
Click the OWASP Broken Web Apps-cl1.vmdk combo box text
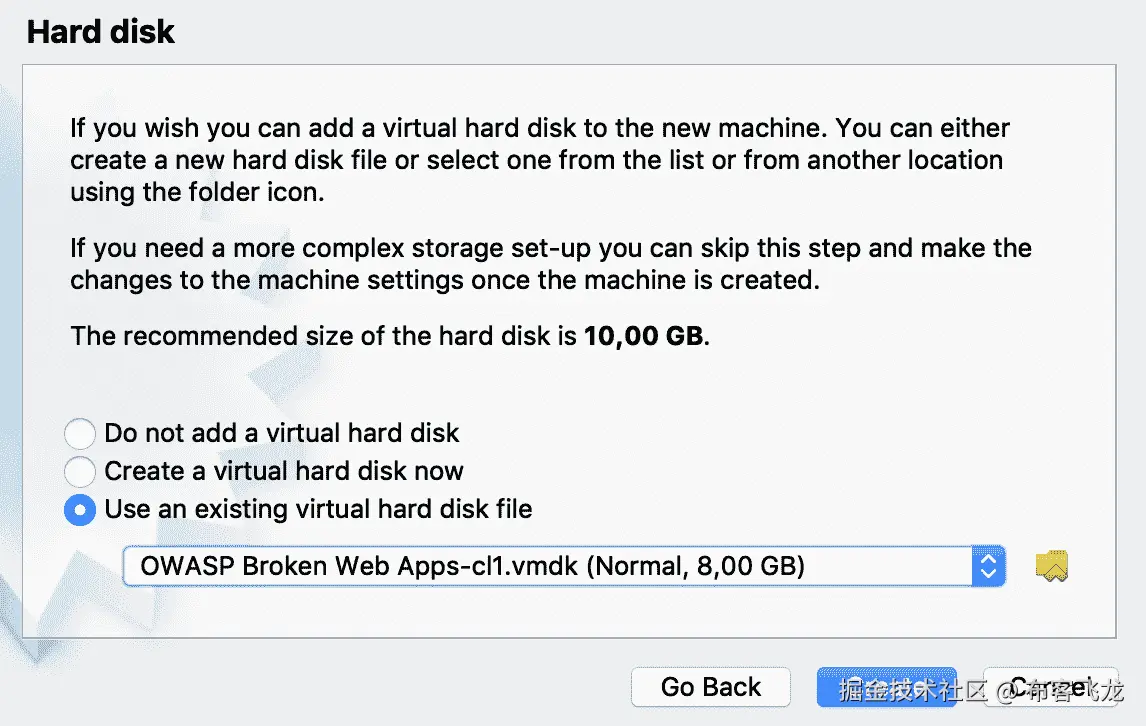[x=360, y=567]
